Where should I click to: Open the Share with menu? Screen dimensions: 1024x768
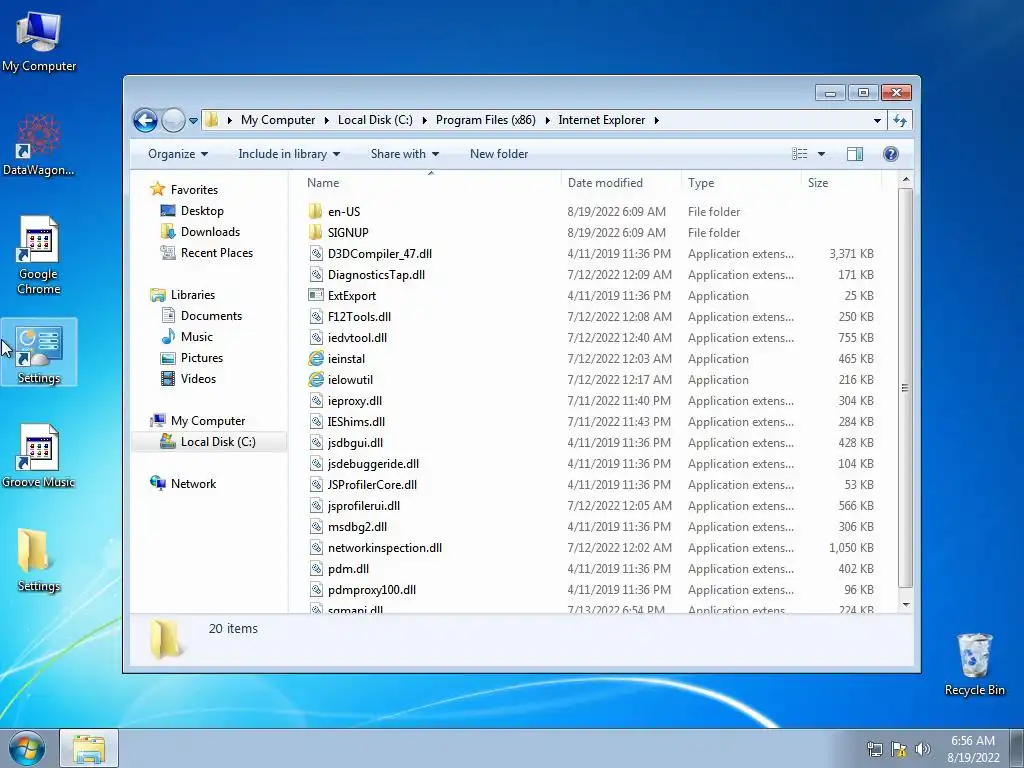click(404, 154)
